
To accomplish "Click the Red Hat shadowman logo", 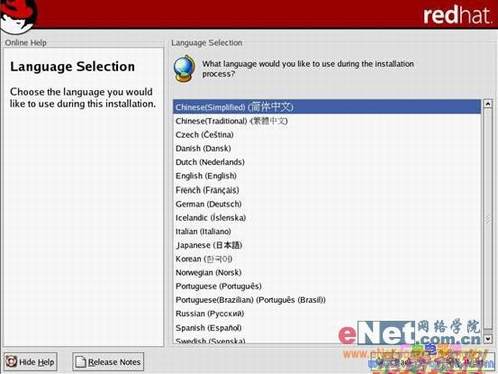I will [x=18, y=15].
